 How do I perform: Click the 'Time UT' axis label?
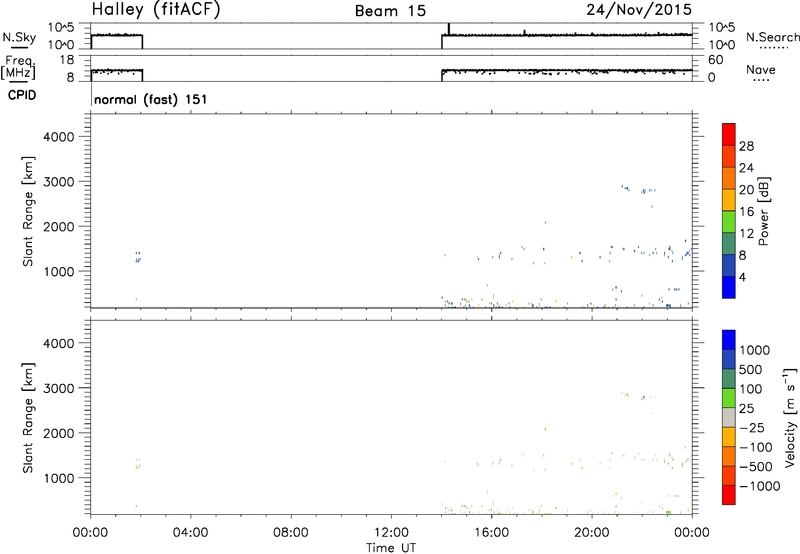[x=391, y=548]
